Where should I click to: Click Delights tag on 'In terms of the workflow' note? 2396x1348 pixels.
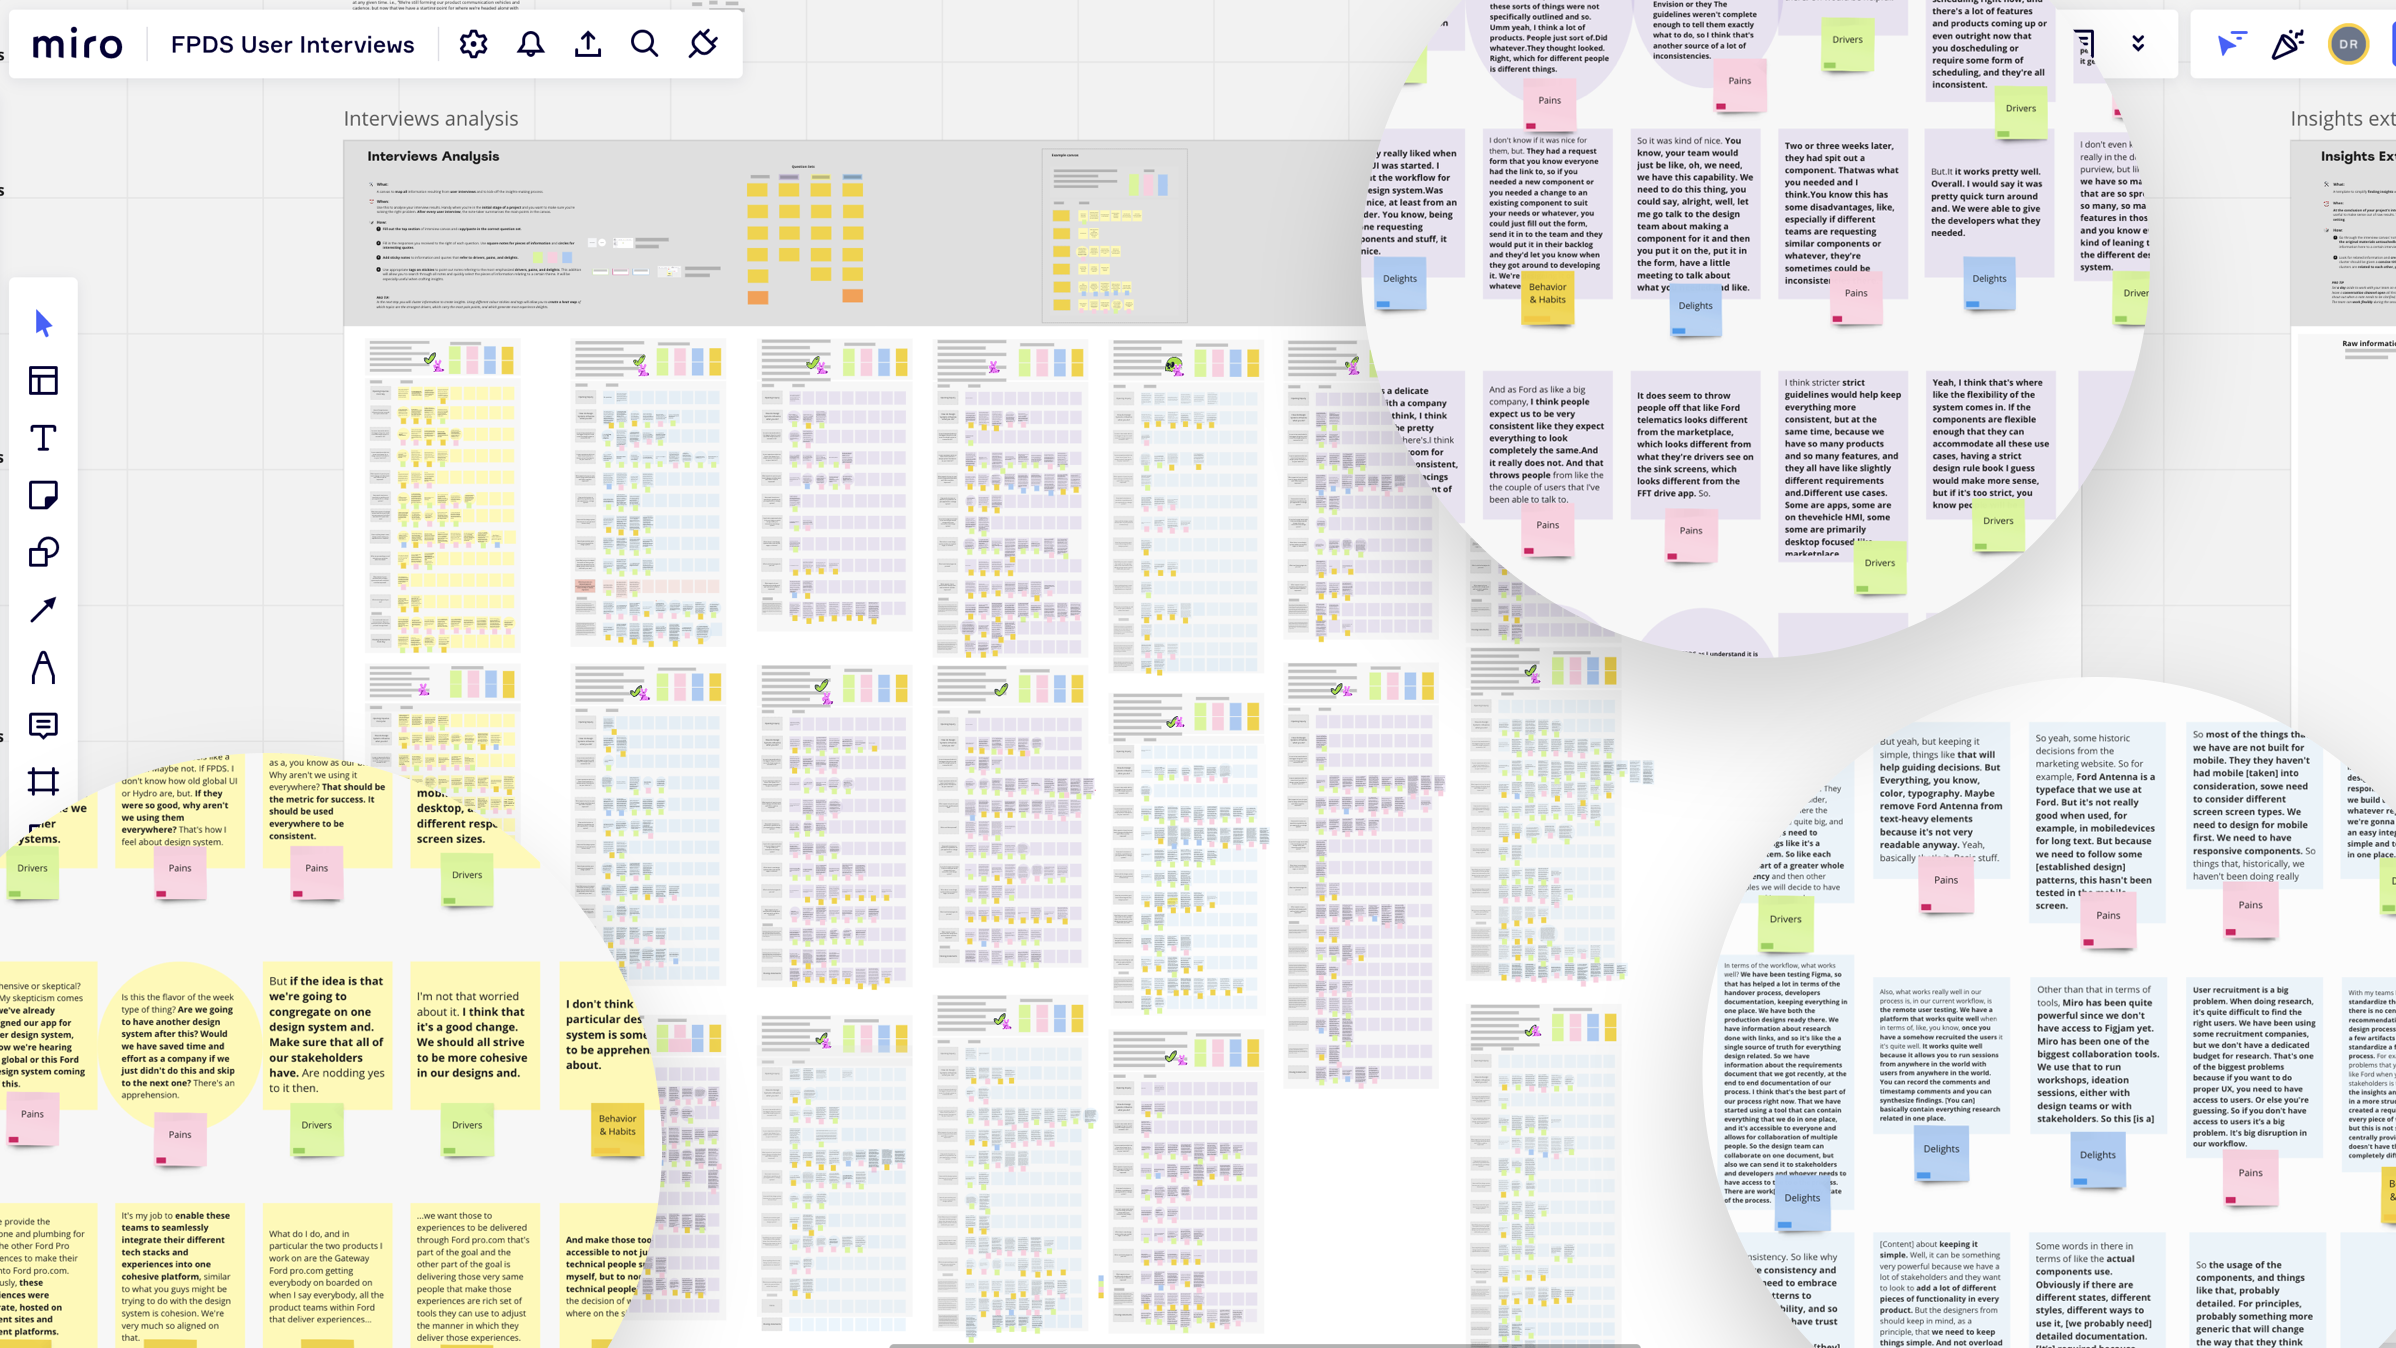point(1802,1202)
